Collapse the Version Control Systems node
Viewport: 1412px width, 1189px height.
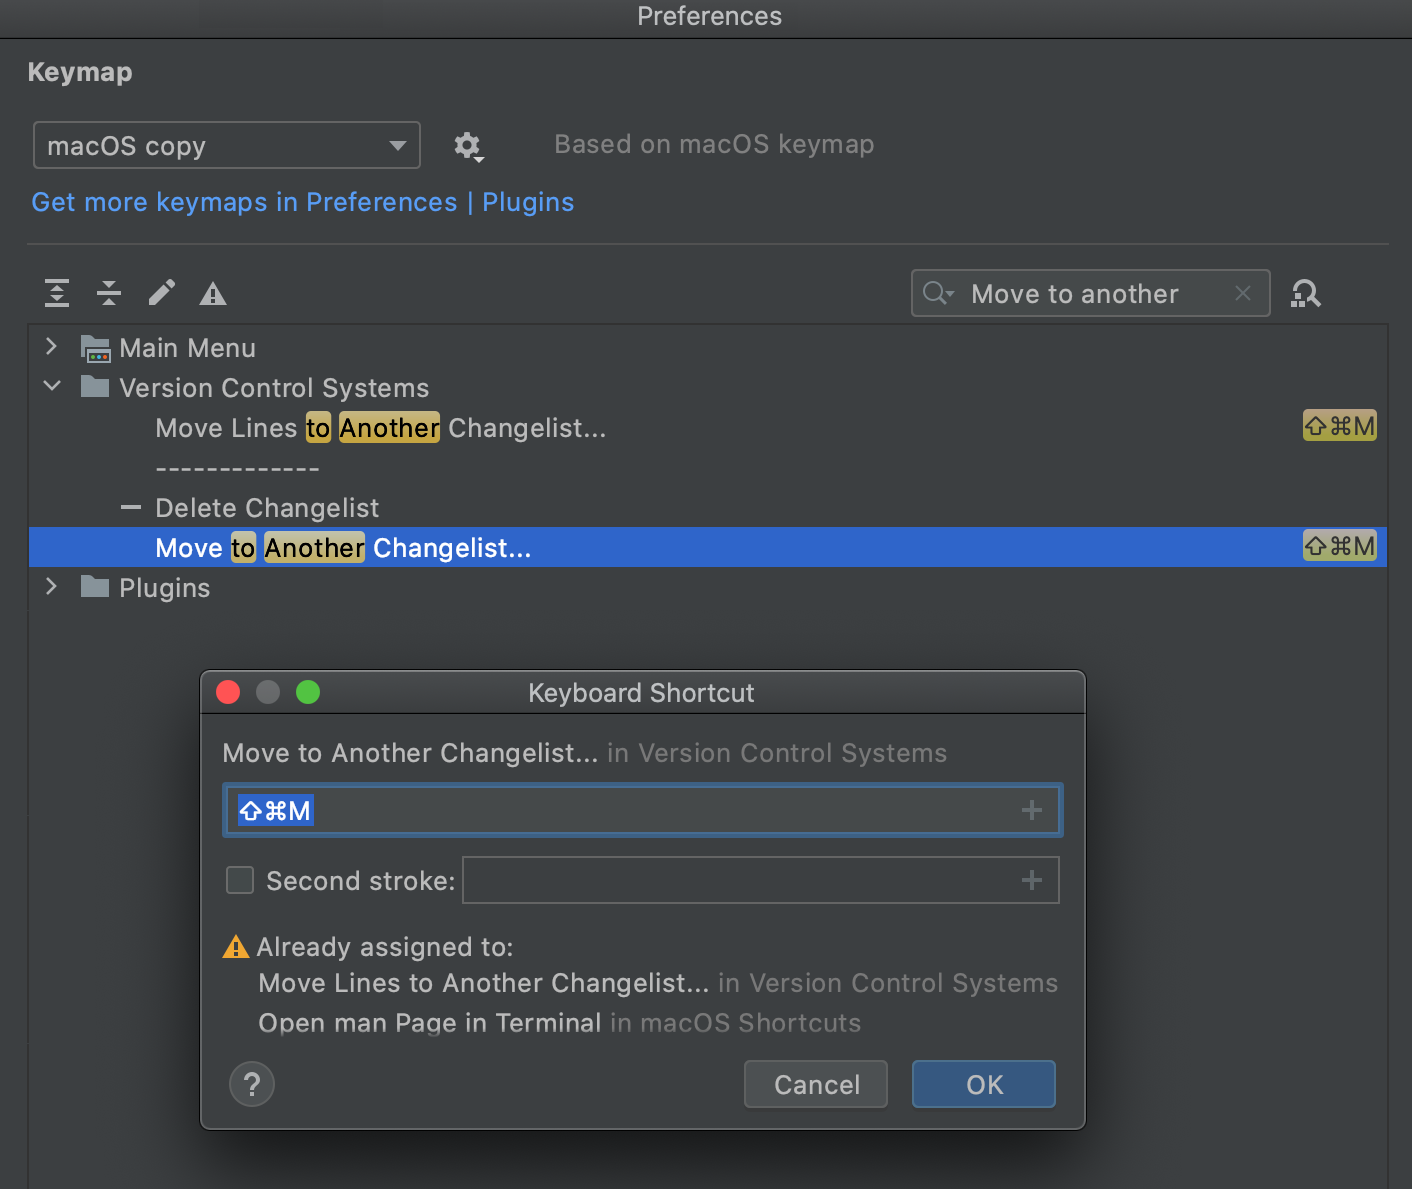point(52,387)
